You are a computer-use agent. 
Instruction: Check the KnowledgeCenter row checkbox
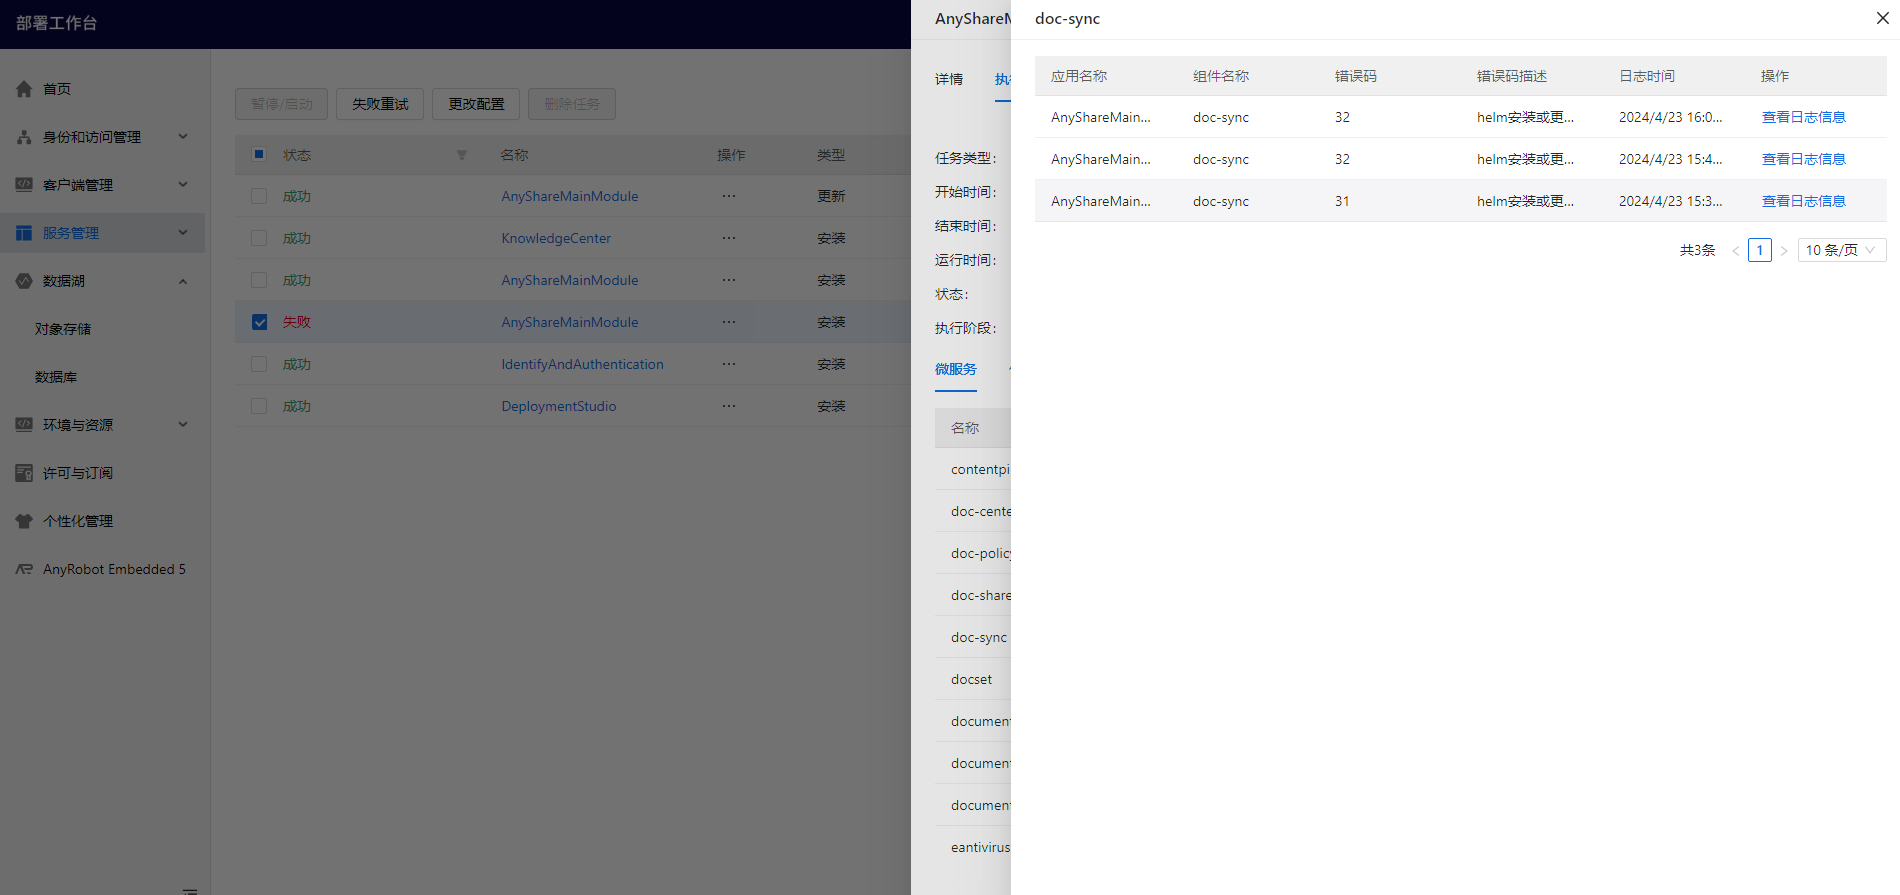tap(259, 238)
